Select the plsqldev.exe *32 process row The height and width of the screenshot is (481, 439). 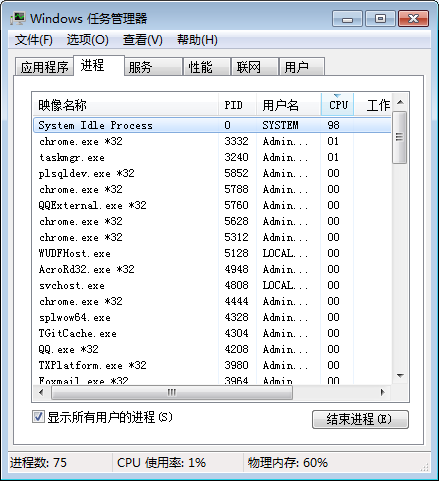(x=212, y=173)
